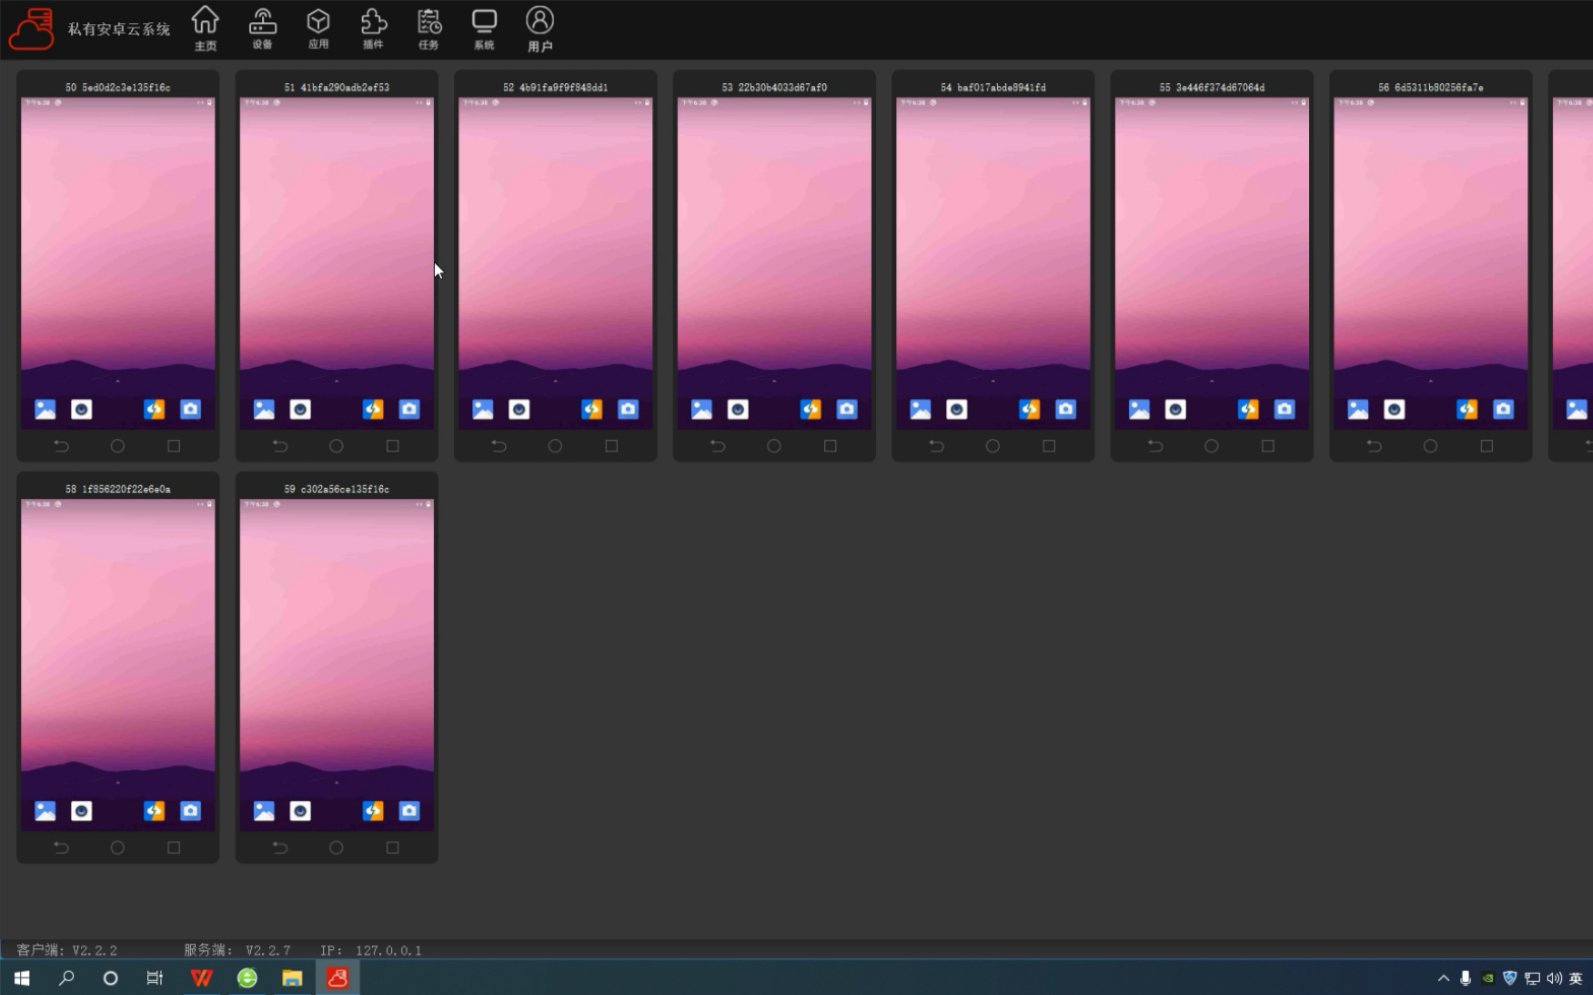
Task: Open blue Camera app on device 59
Action: pyautogui.click(x=409, y=811)
